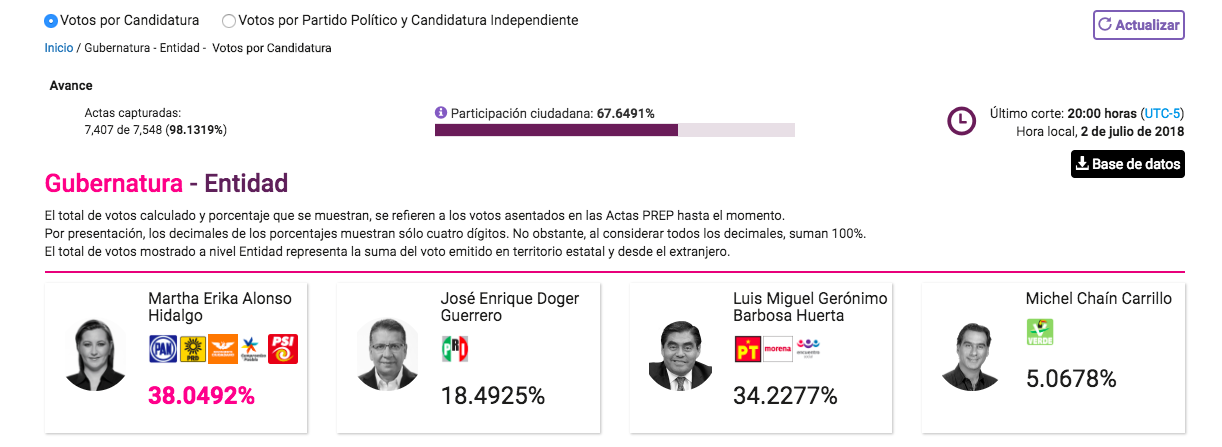The width and height of the screenshot is (1222, 447).
Task: Open Luis Miguel Barbosa Huerta's photo
Action: point(680,356)
